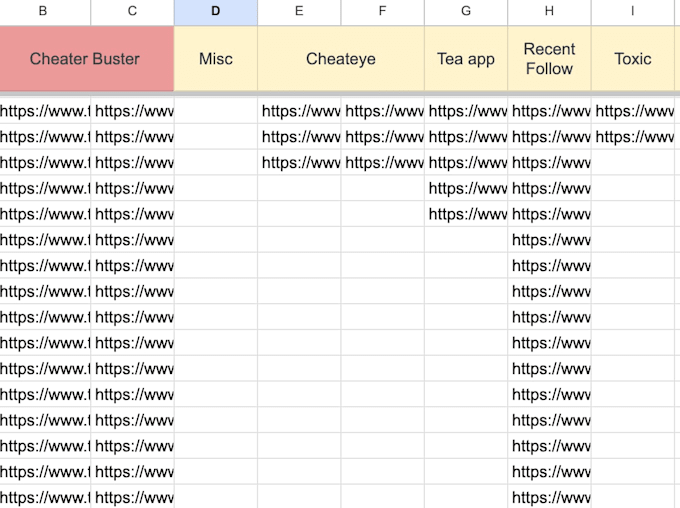The image size is (680, 508).
Task: Open the first link in column C
Action: click(134, 111)
